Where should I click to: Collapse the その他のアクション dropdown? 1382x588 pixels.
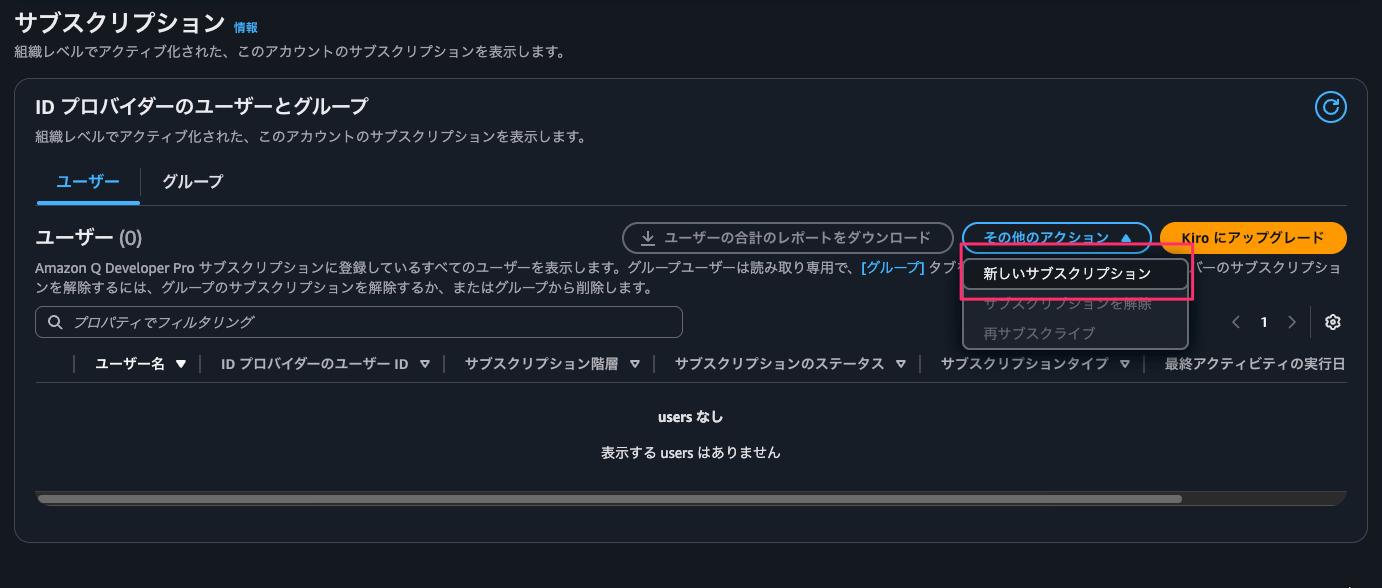[x=1056, y=238]
